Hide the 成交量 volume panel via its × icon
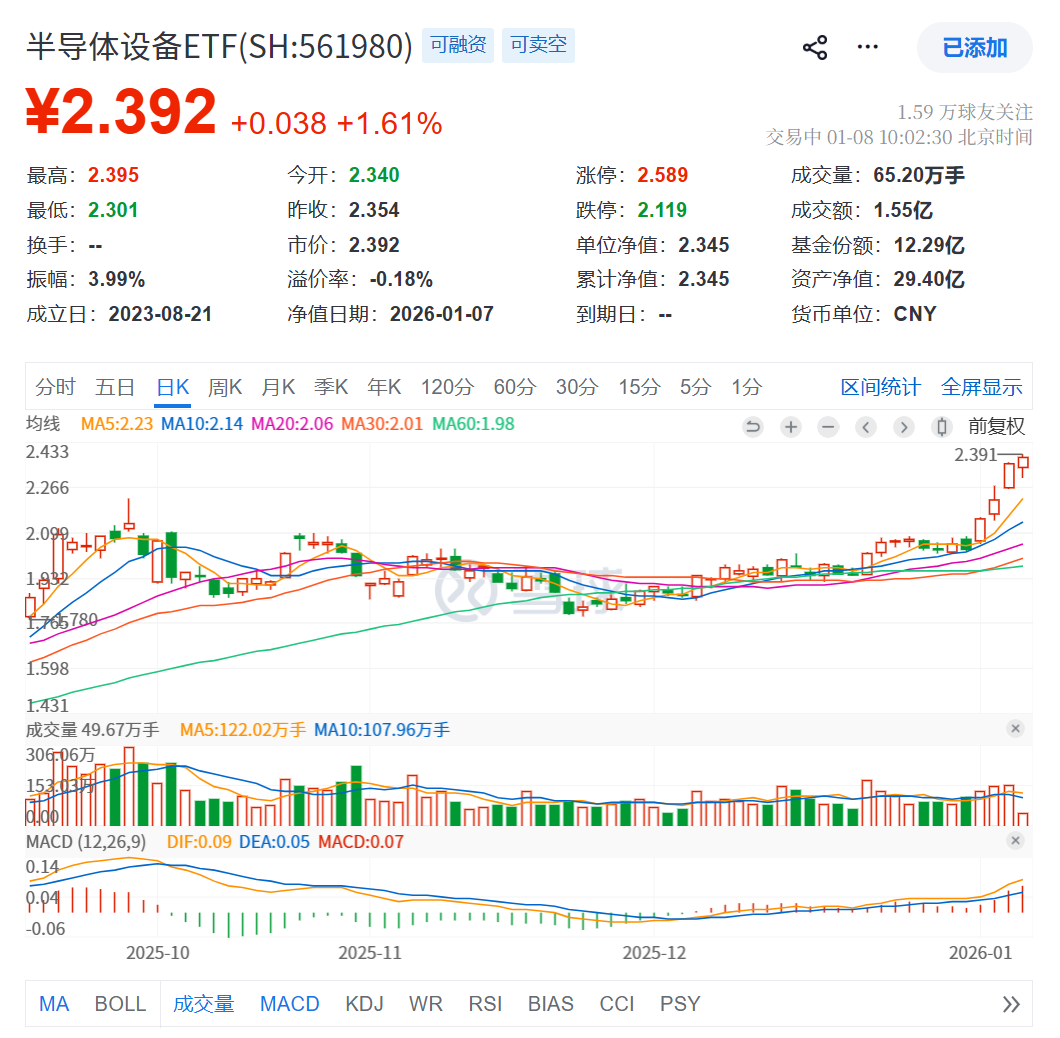The width and height of the screenshot is (1060, 1038). click(x=1017, y=728)
